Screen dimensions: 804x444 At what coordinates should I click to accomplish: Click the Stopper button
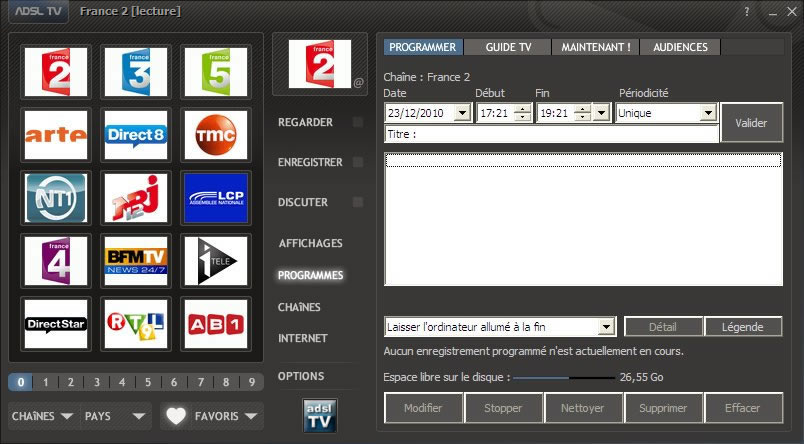(503, 408)
